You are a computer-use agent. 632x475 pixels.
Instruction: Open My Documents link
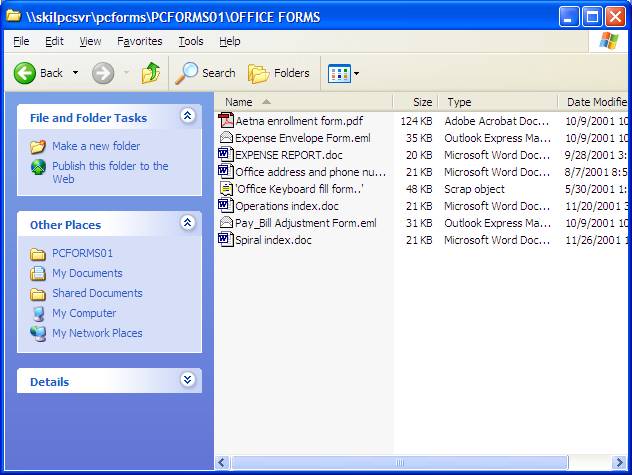pos(87,273)
